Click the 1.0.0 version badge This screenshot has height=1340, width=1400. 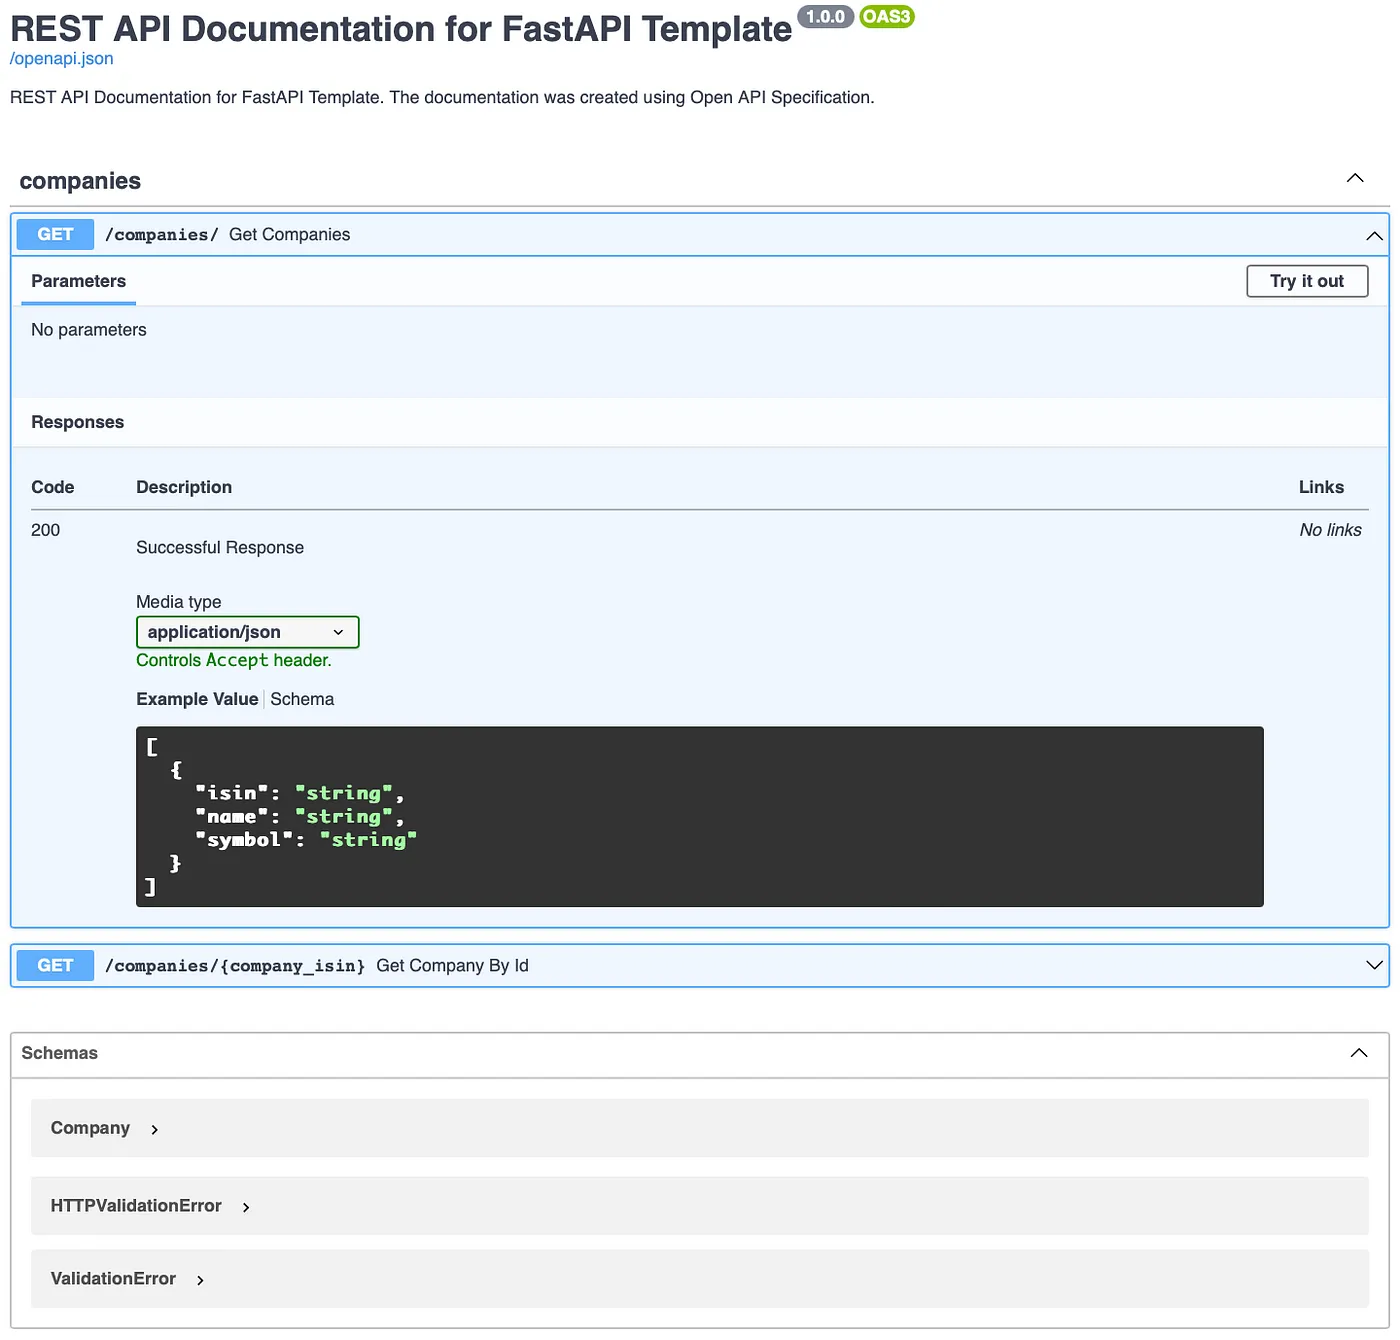point(826,17)
